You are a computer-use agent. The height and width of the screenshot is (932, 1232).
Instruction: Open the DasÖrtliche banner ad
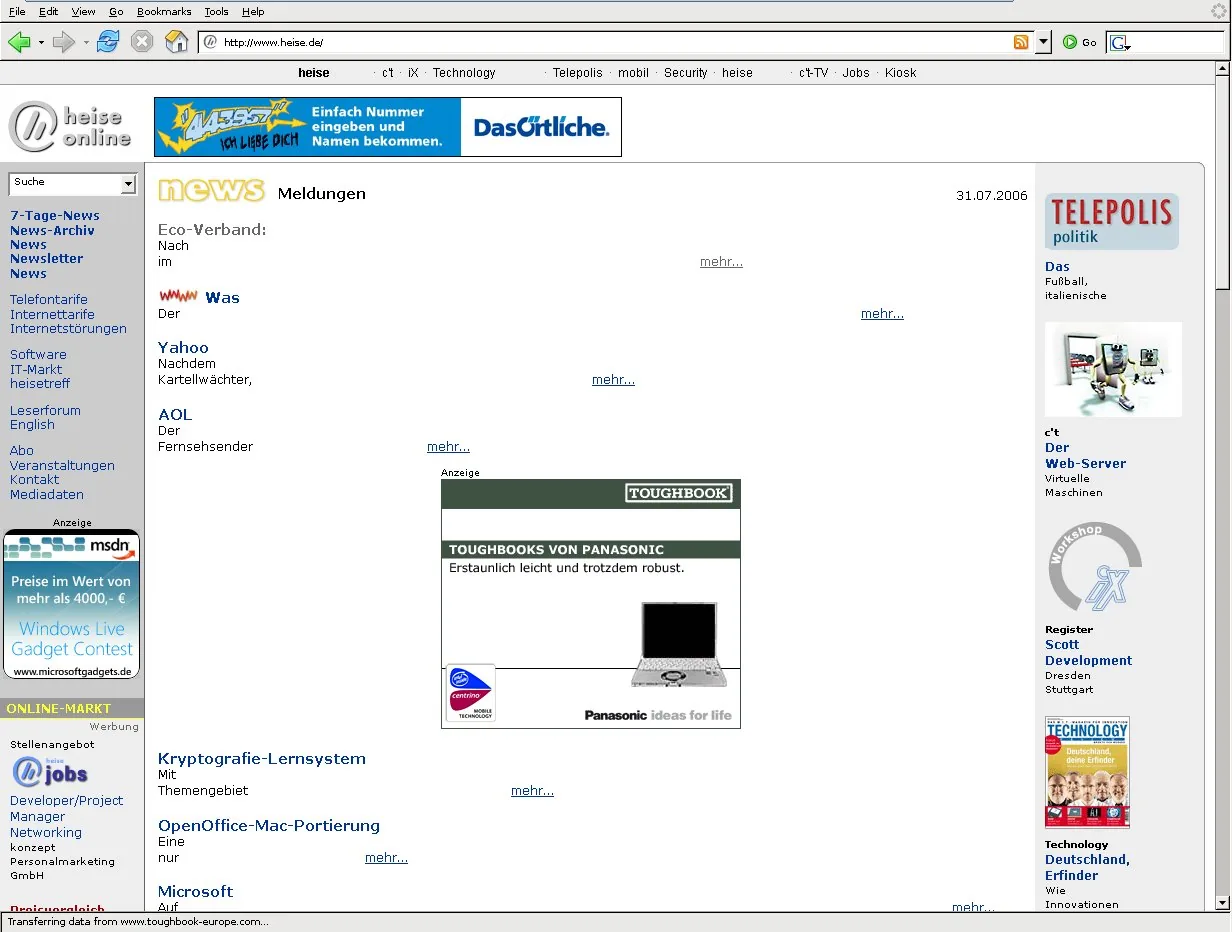(x=388, y=127)
